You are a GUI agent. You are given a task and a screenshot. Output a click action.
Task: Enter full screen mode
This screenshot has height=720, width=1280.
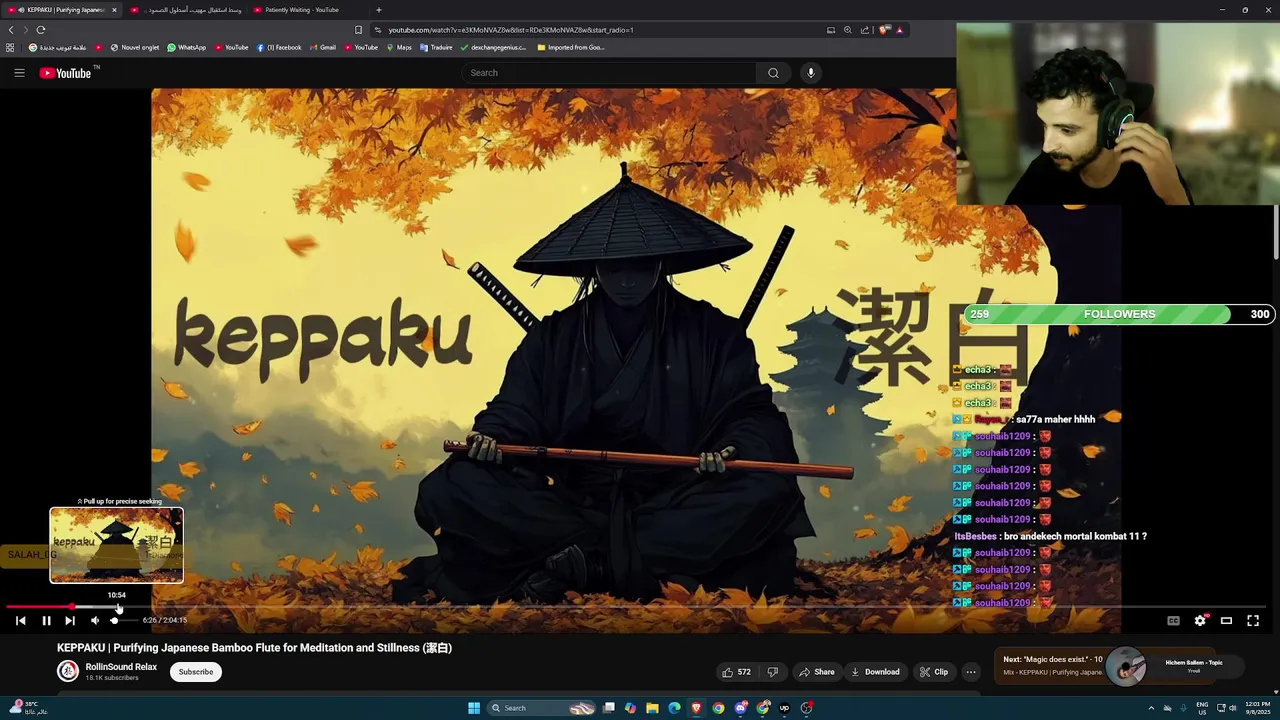tap(1253, 621)
